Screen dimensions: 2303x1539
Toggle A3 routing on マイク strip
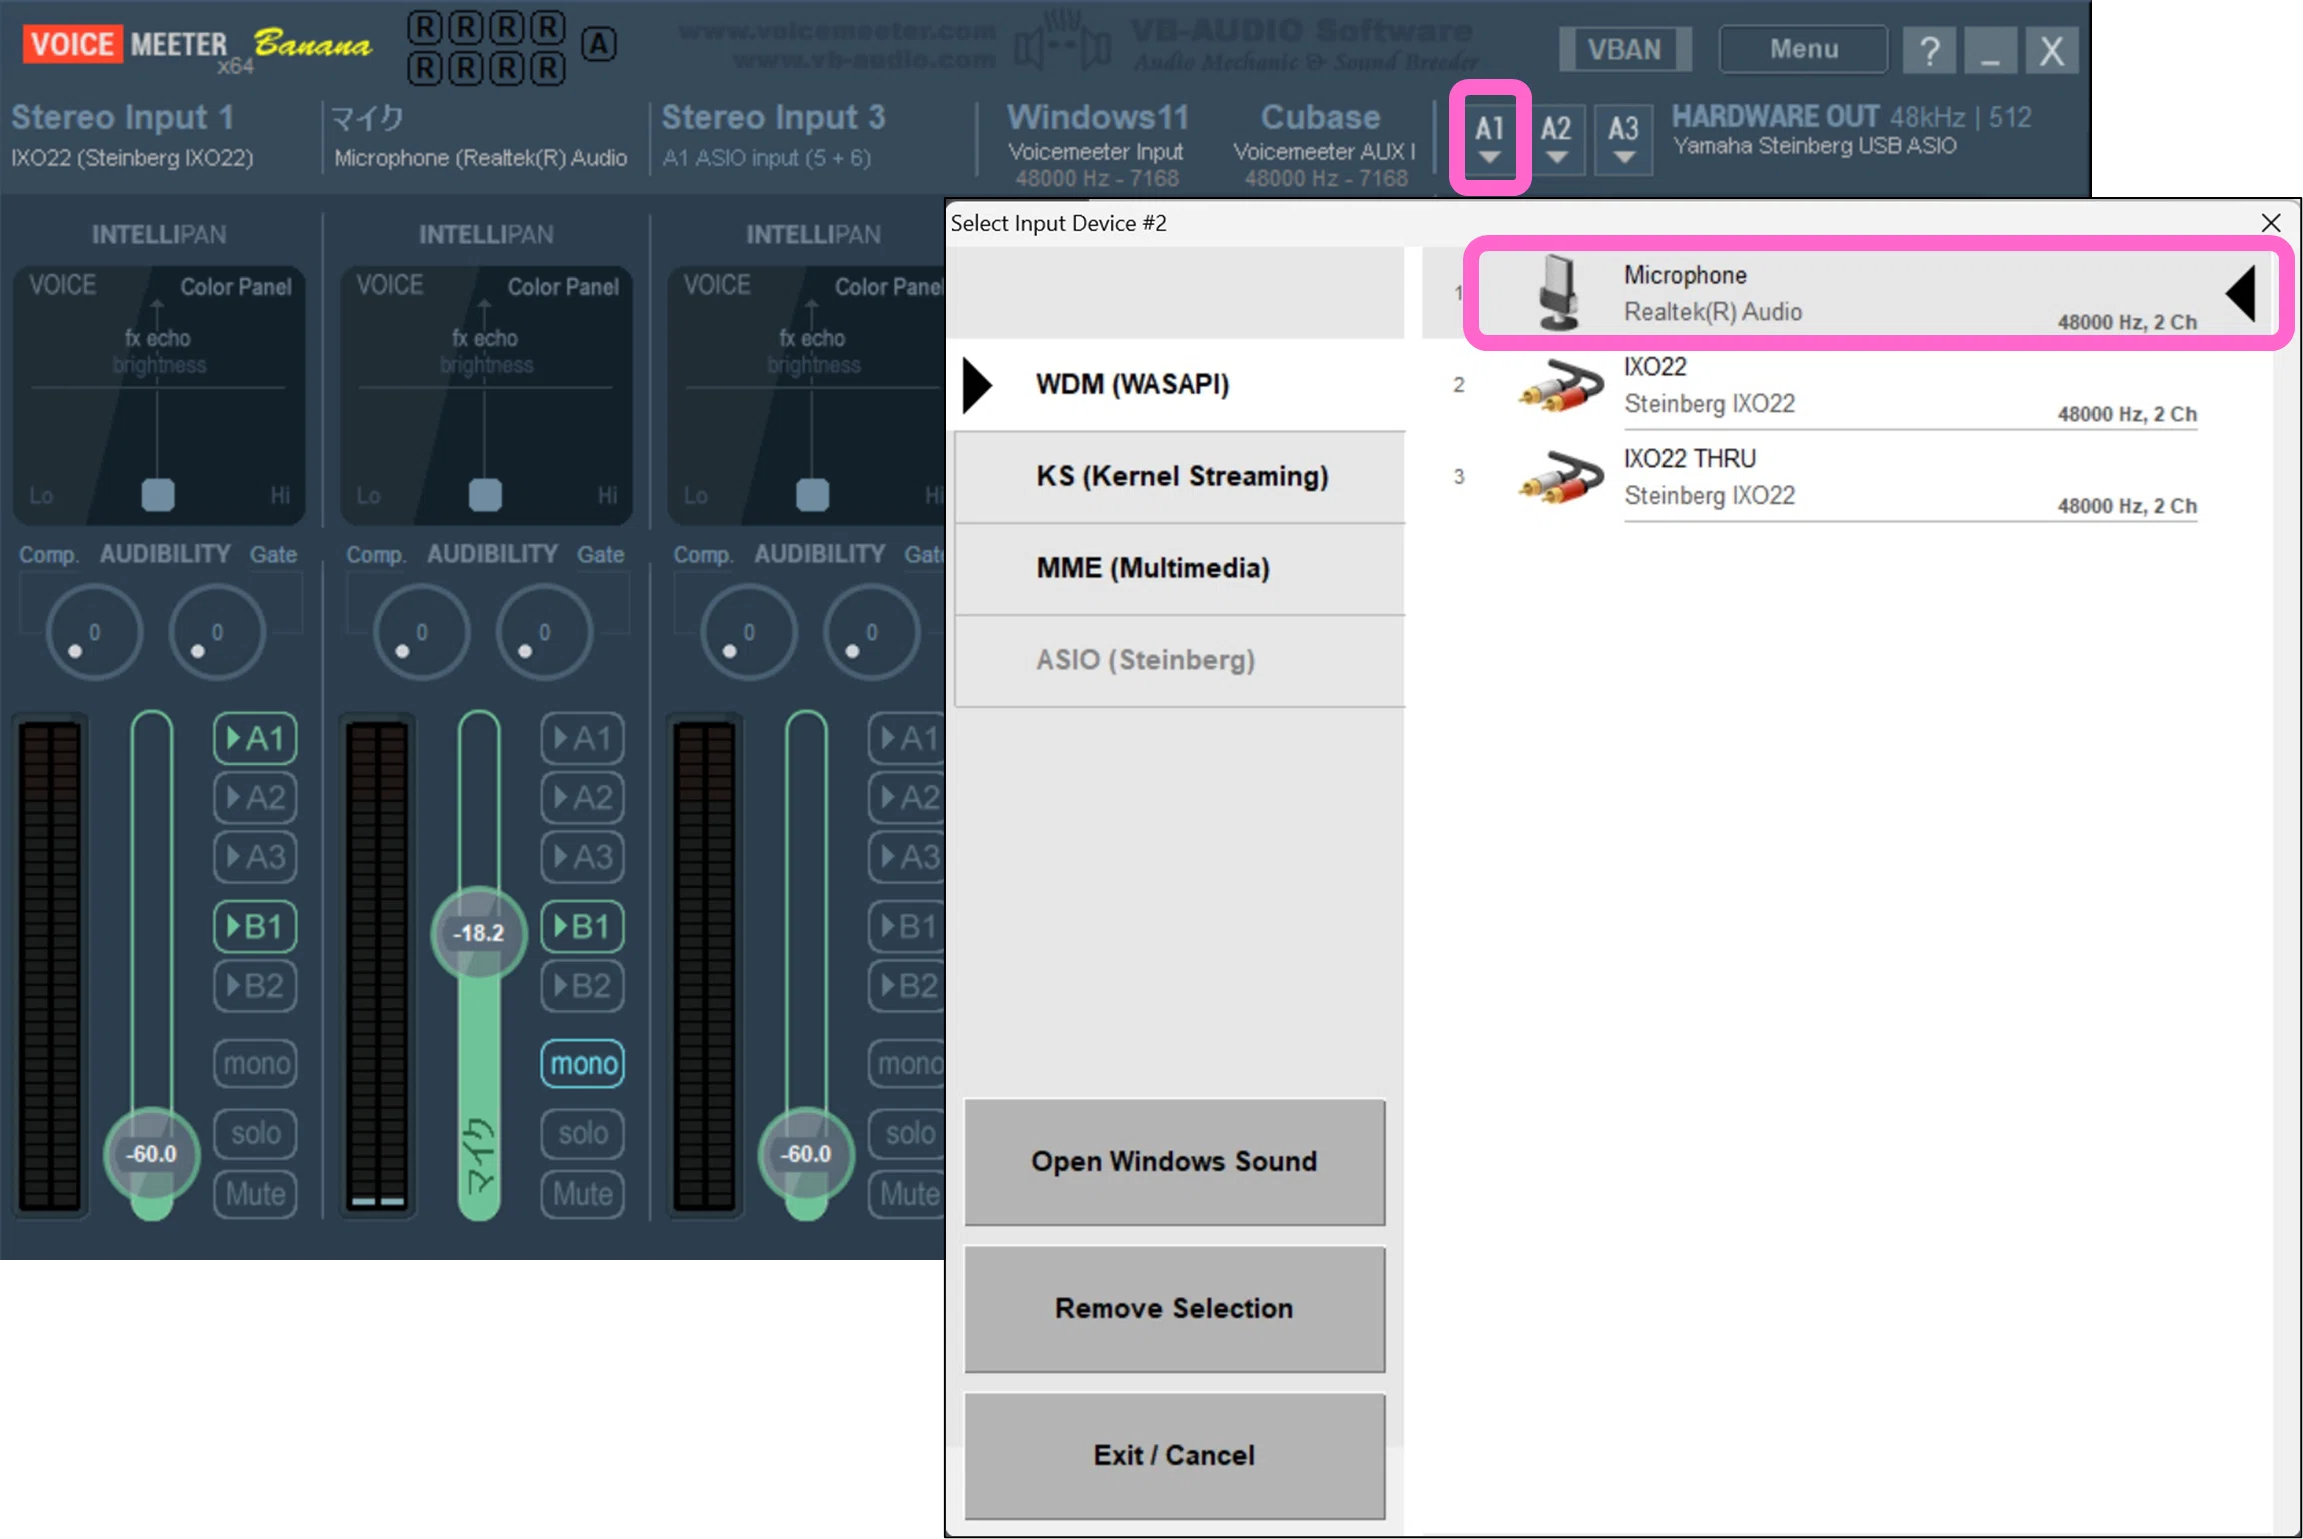tap(582, 857)
